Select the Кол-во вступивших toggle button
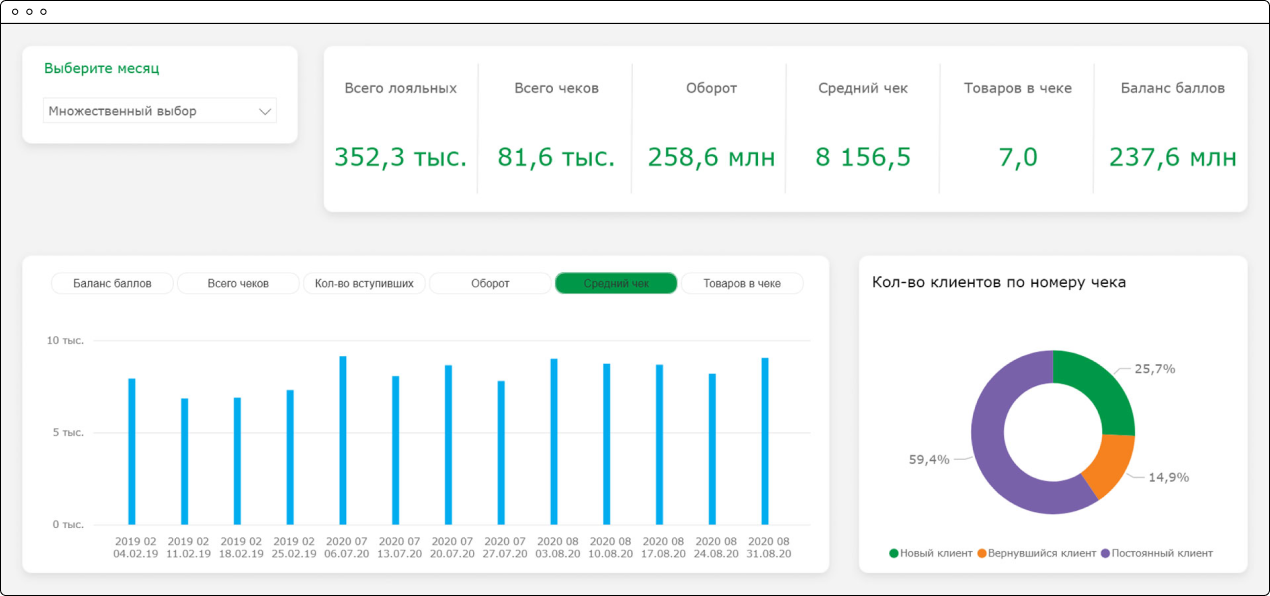 tap(364, 284)
